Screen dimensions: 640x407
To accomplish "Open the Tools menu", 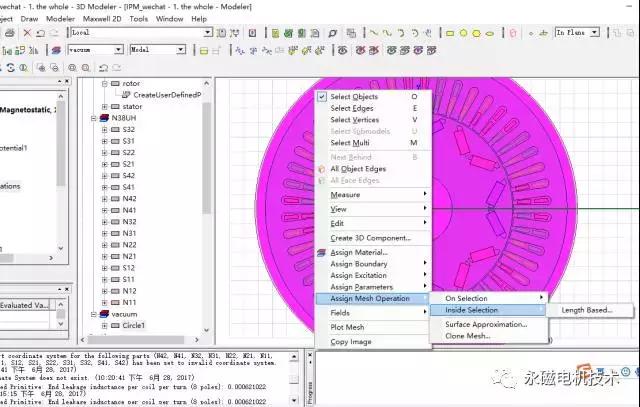I will click(138, 18).
